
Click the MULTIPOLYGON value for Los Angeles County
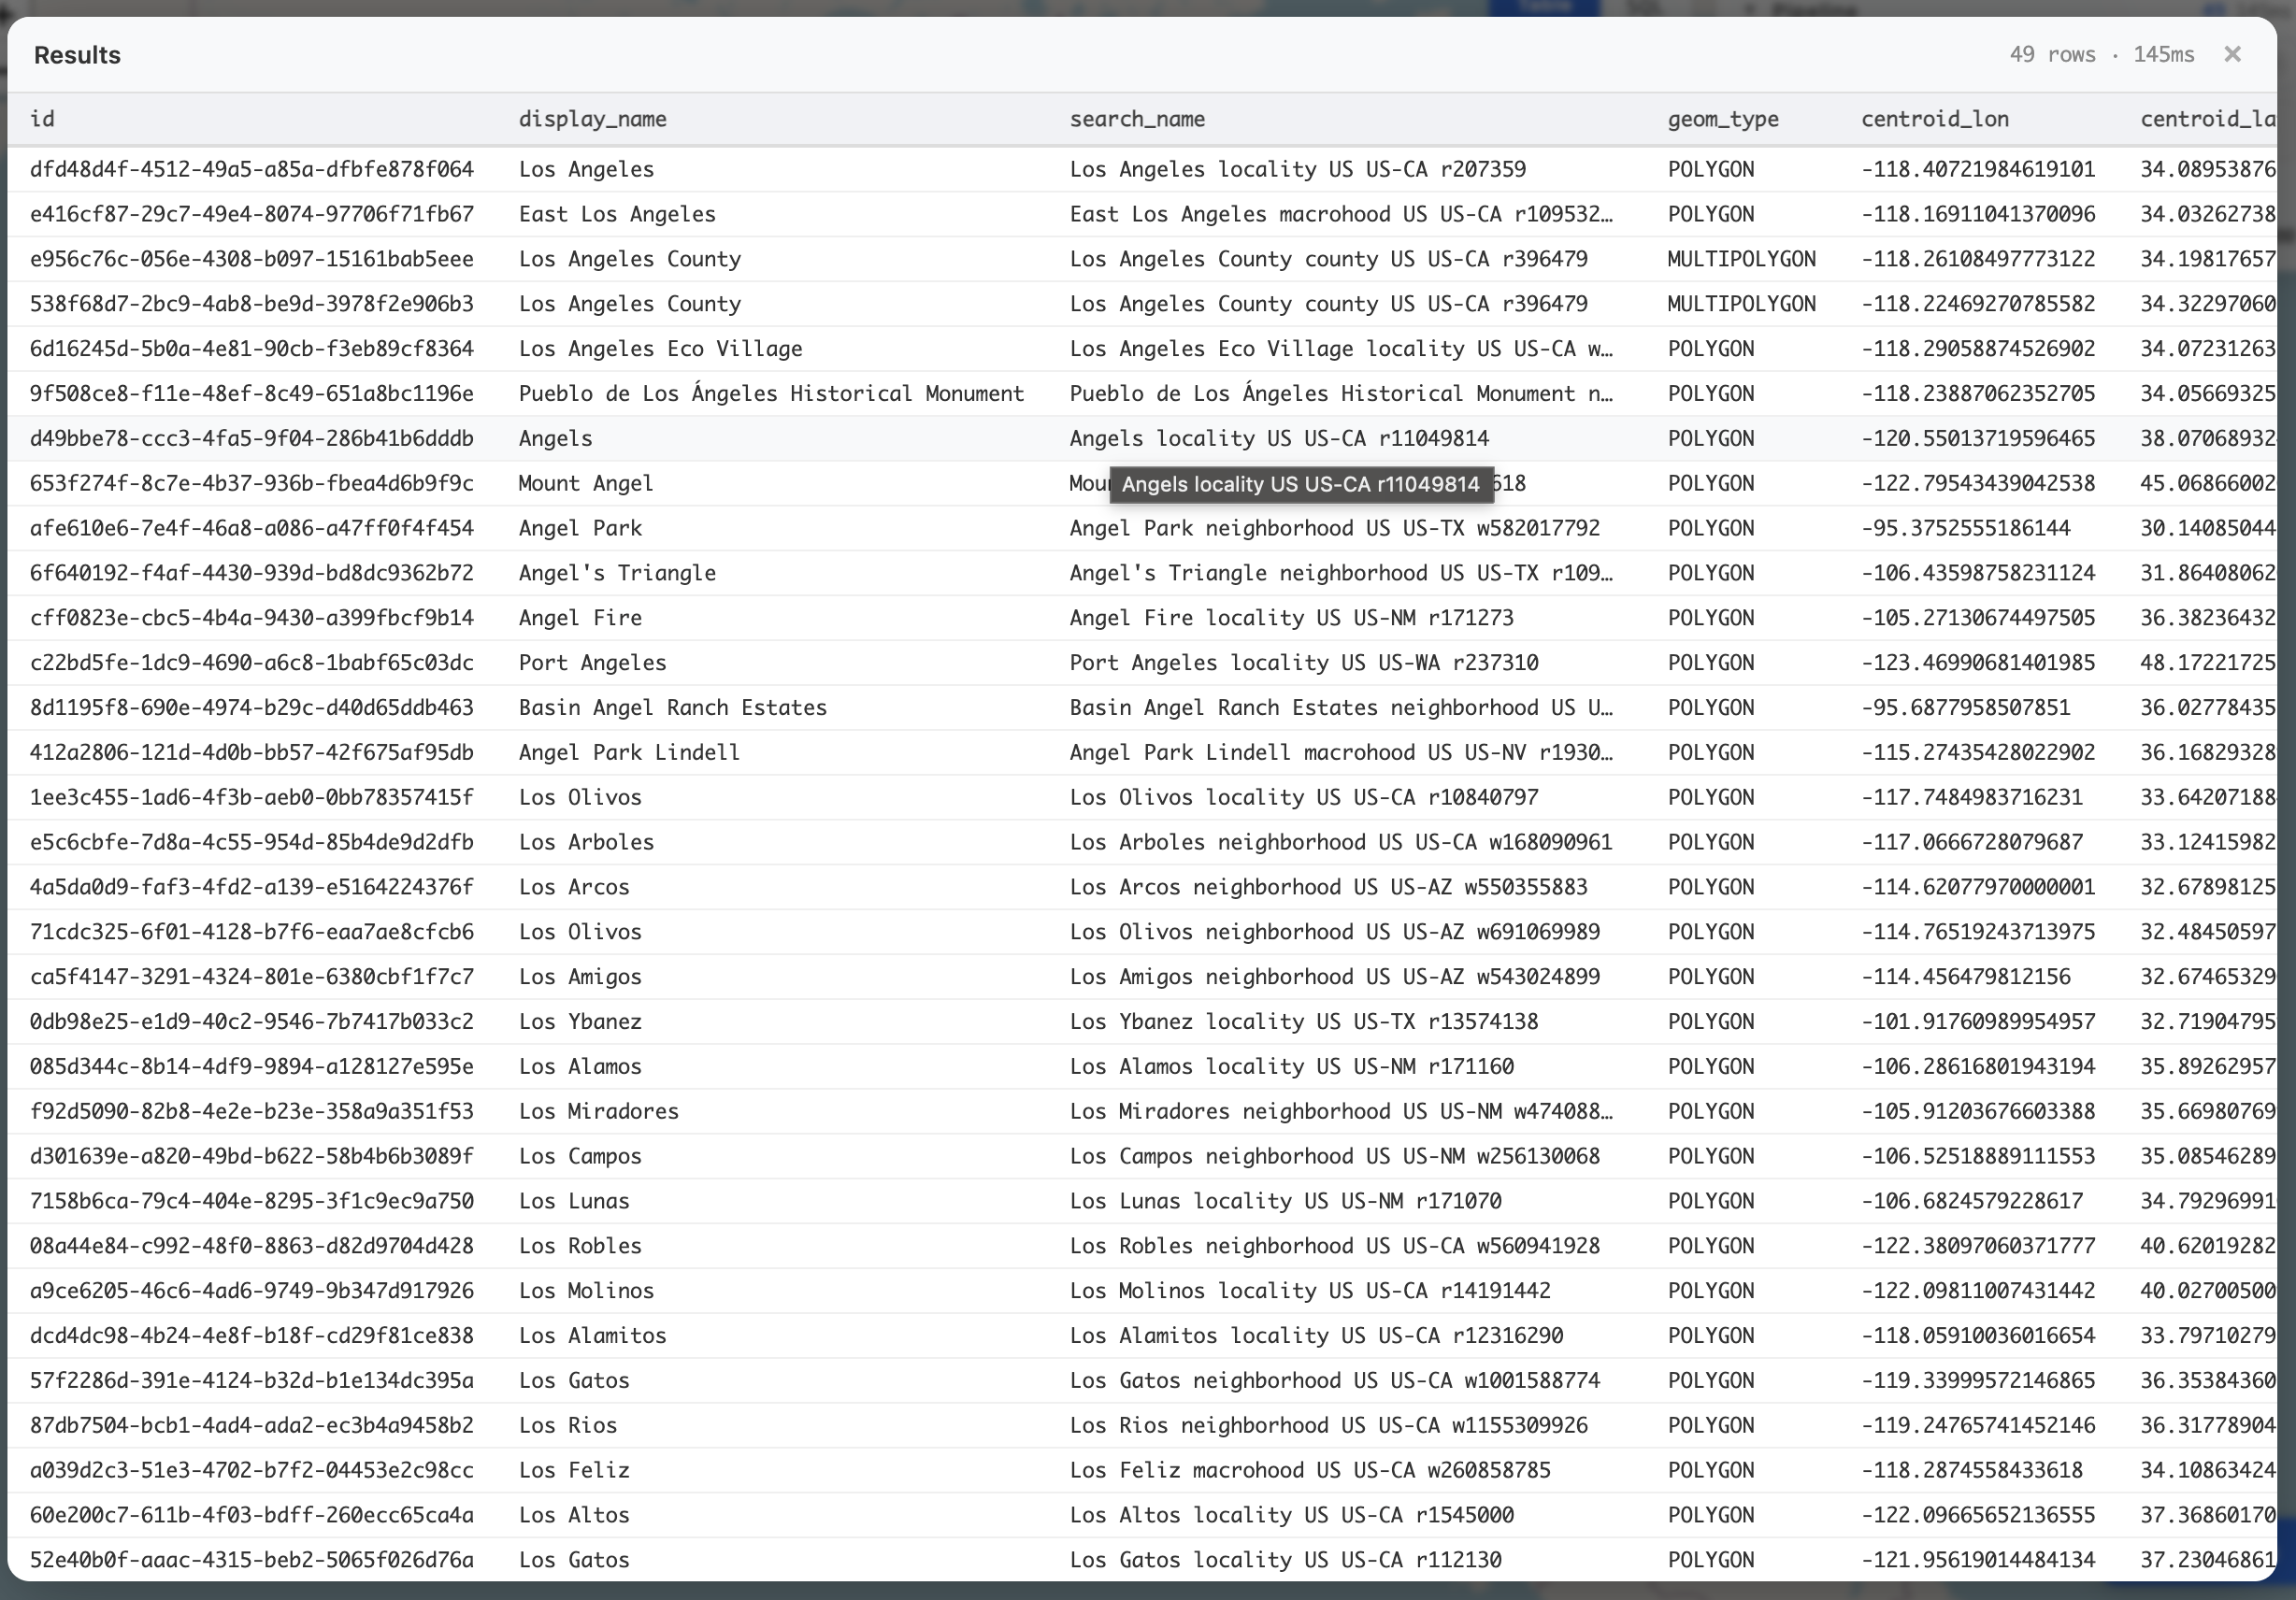1741,258
